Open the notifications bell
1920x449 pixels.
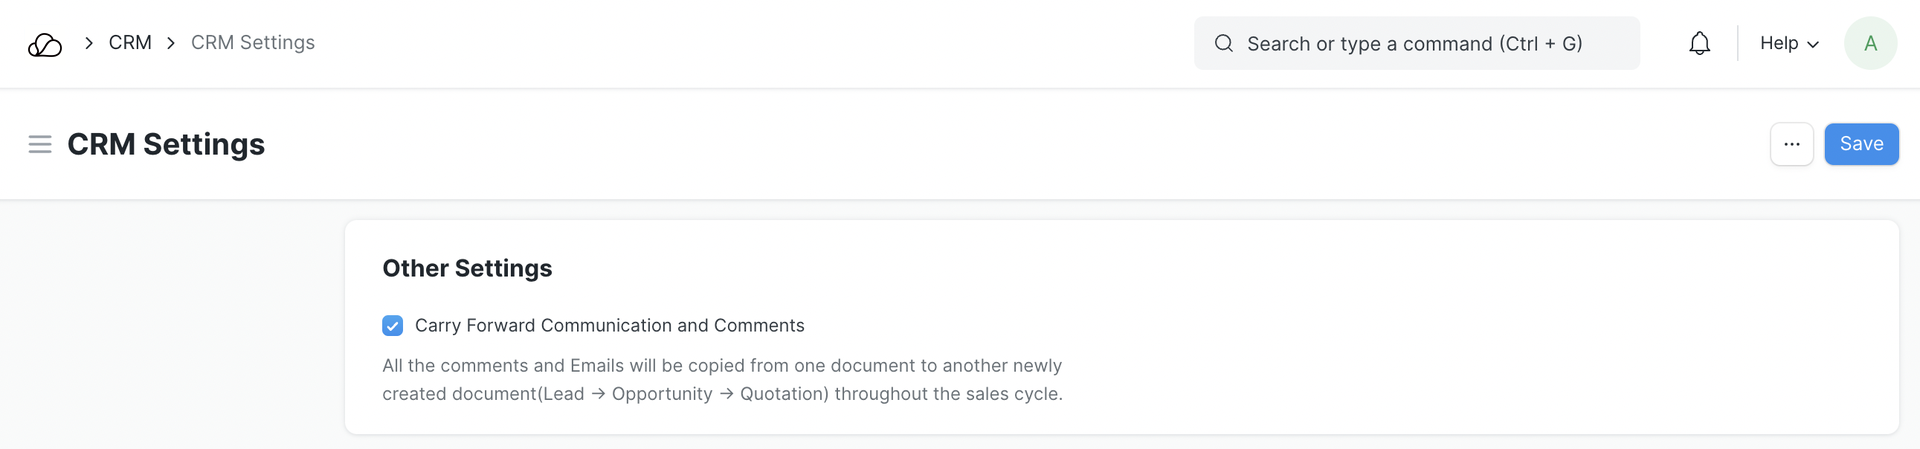pos(1699,43)
